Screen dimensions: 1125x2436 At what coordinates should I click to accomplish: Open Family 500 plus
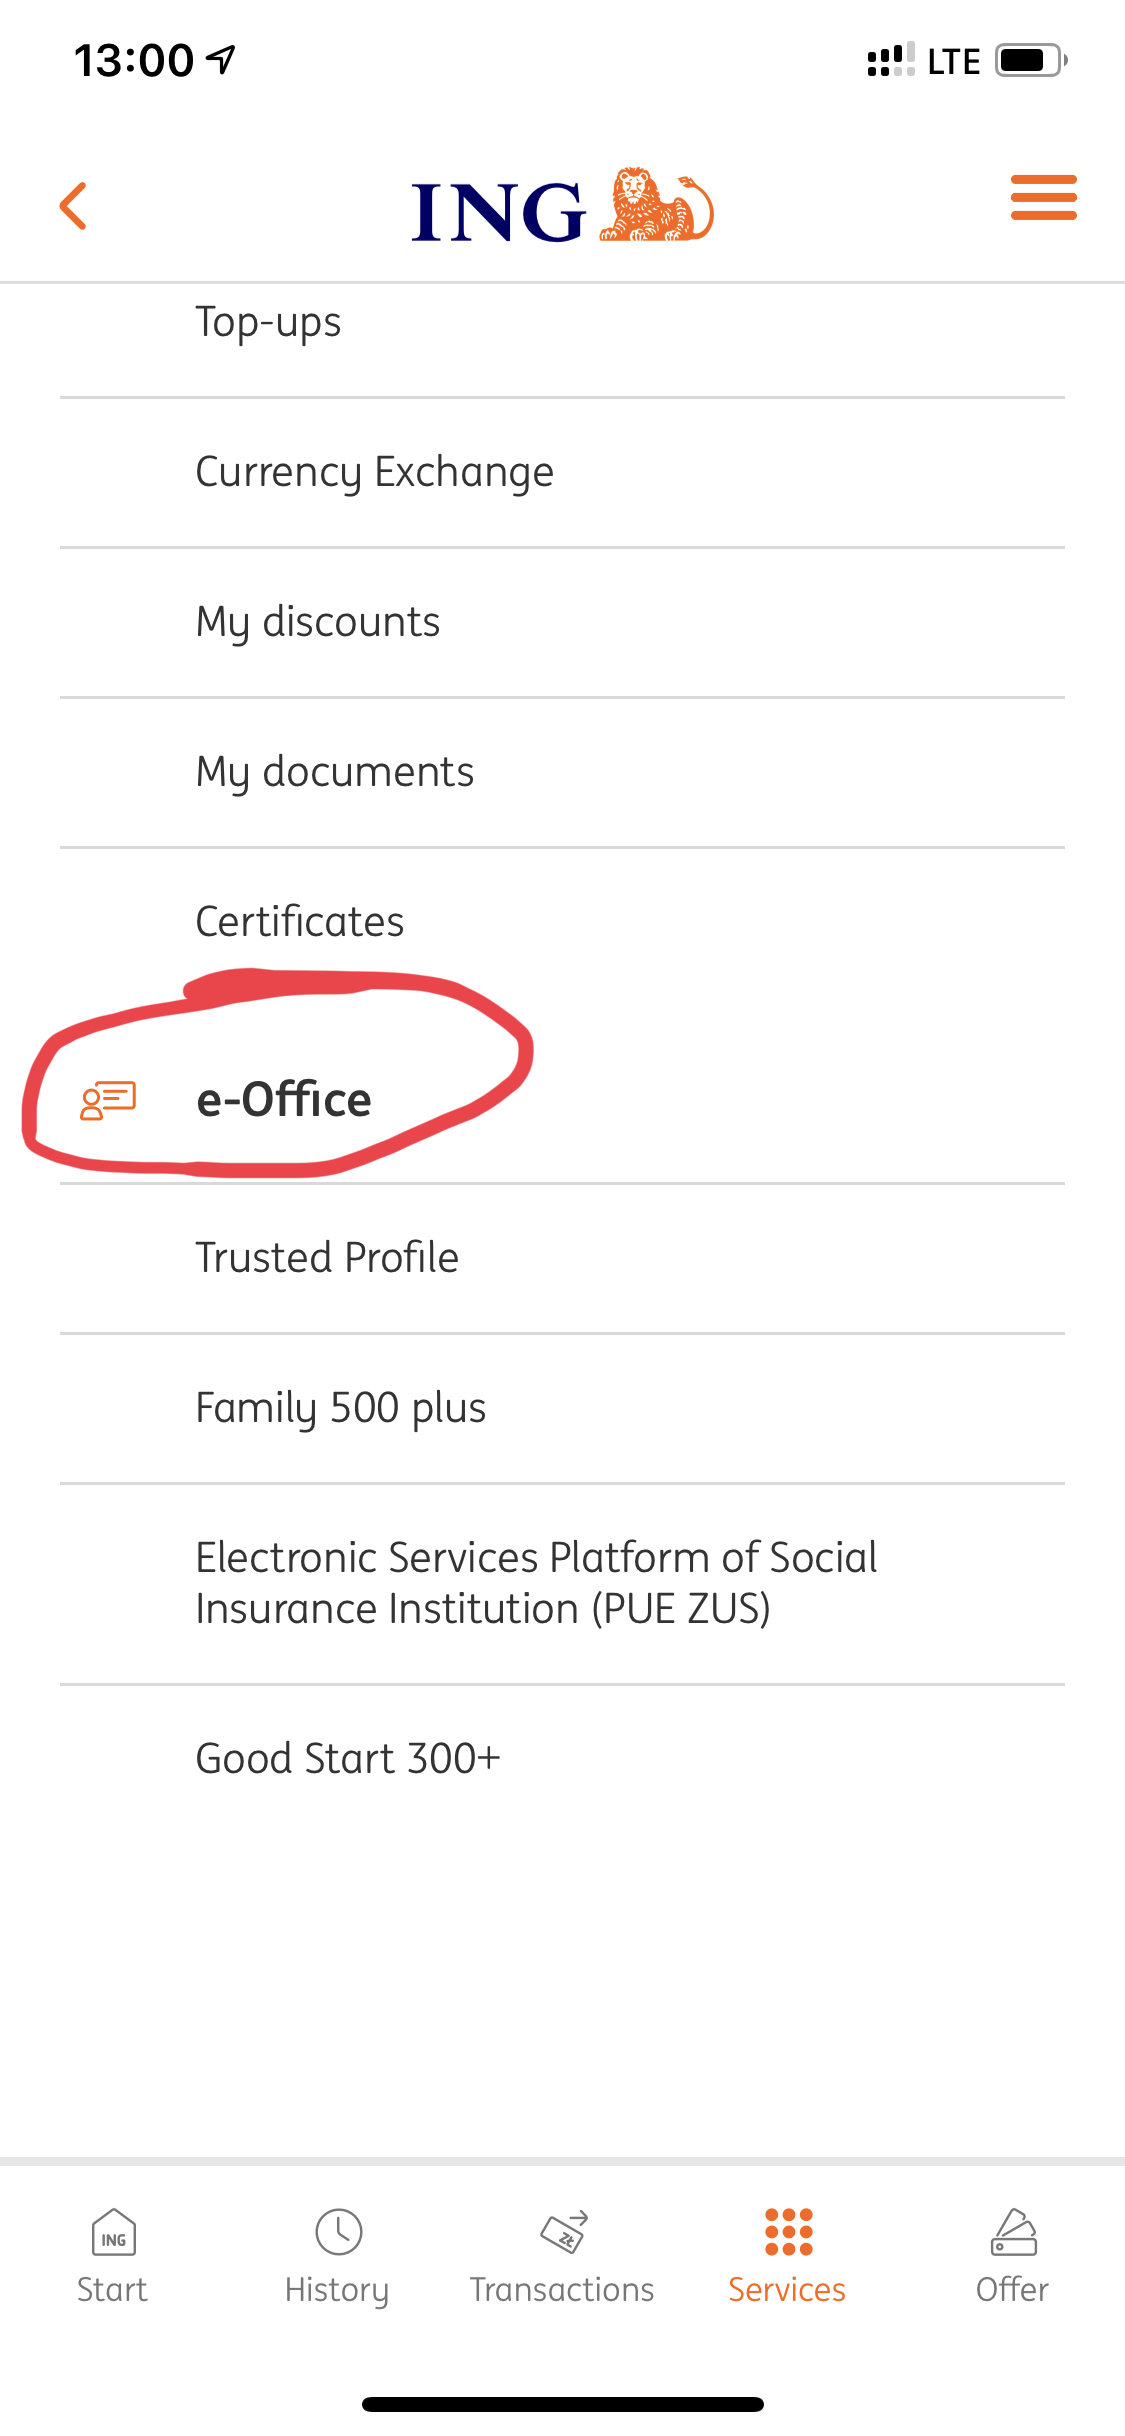point(341,1408)
